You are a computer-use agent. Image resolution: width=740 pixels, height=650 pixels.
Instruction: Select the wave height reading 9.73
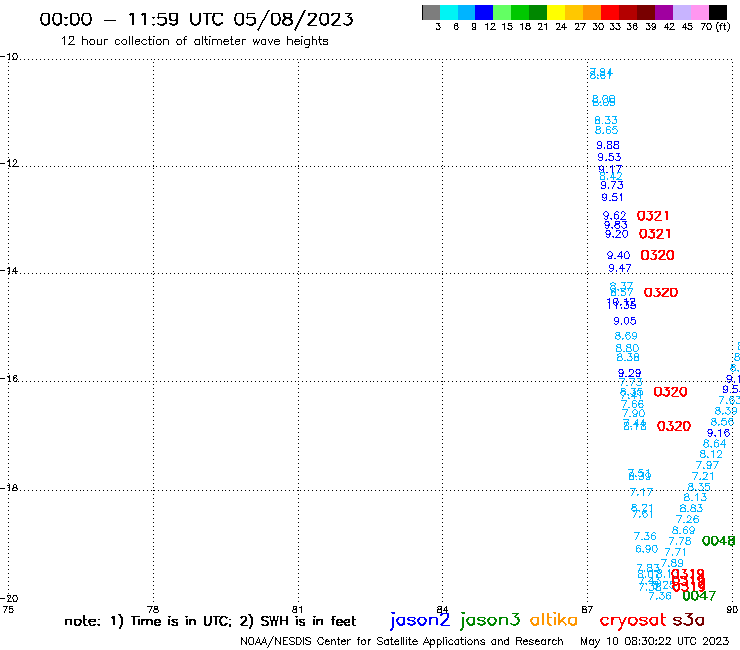(x=612, y=186)
